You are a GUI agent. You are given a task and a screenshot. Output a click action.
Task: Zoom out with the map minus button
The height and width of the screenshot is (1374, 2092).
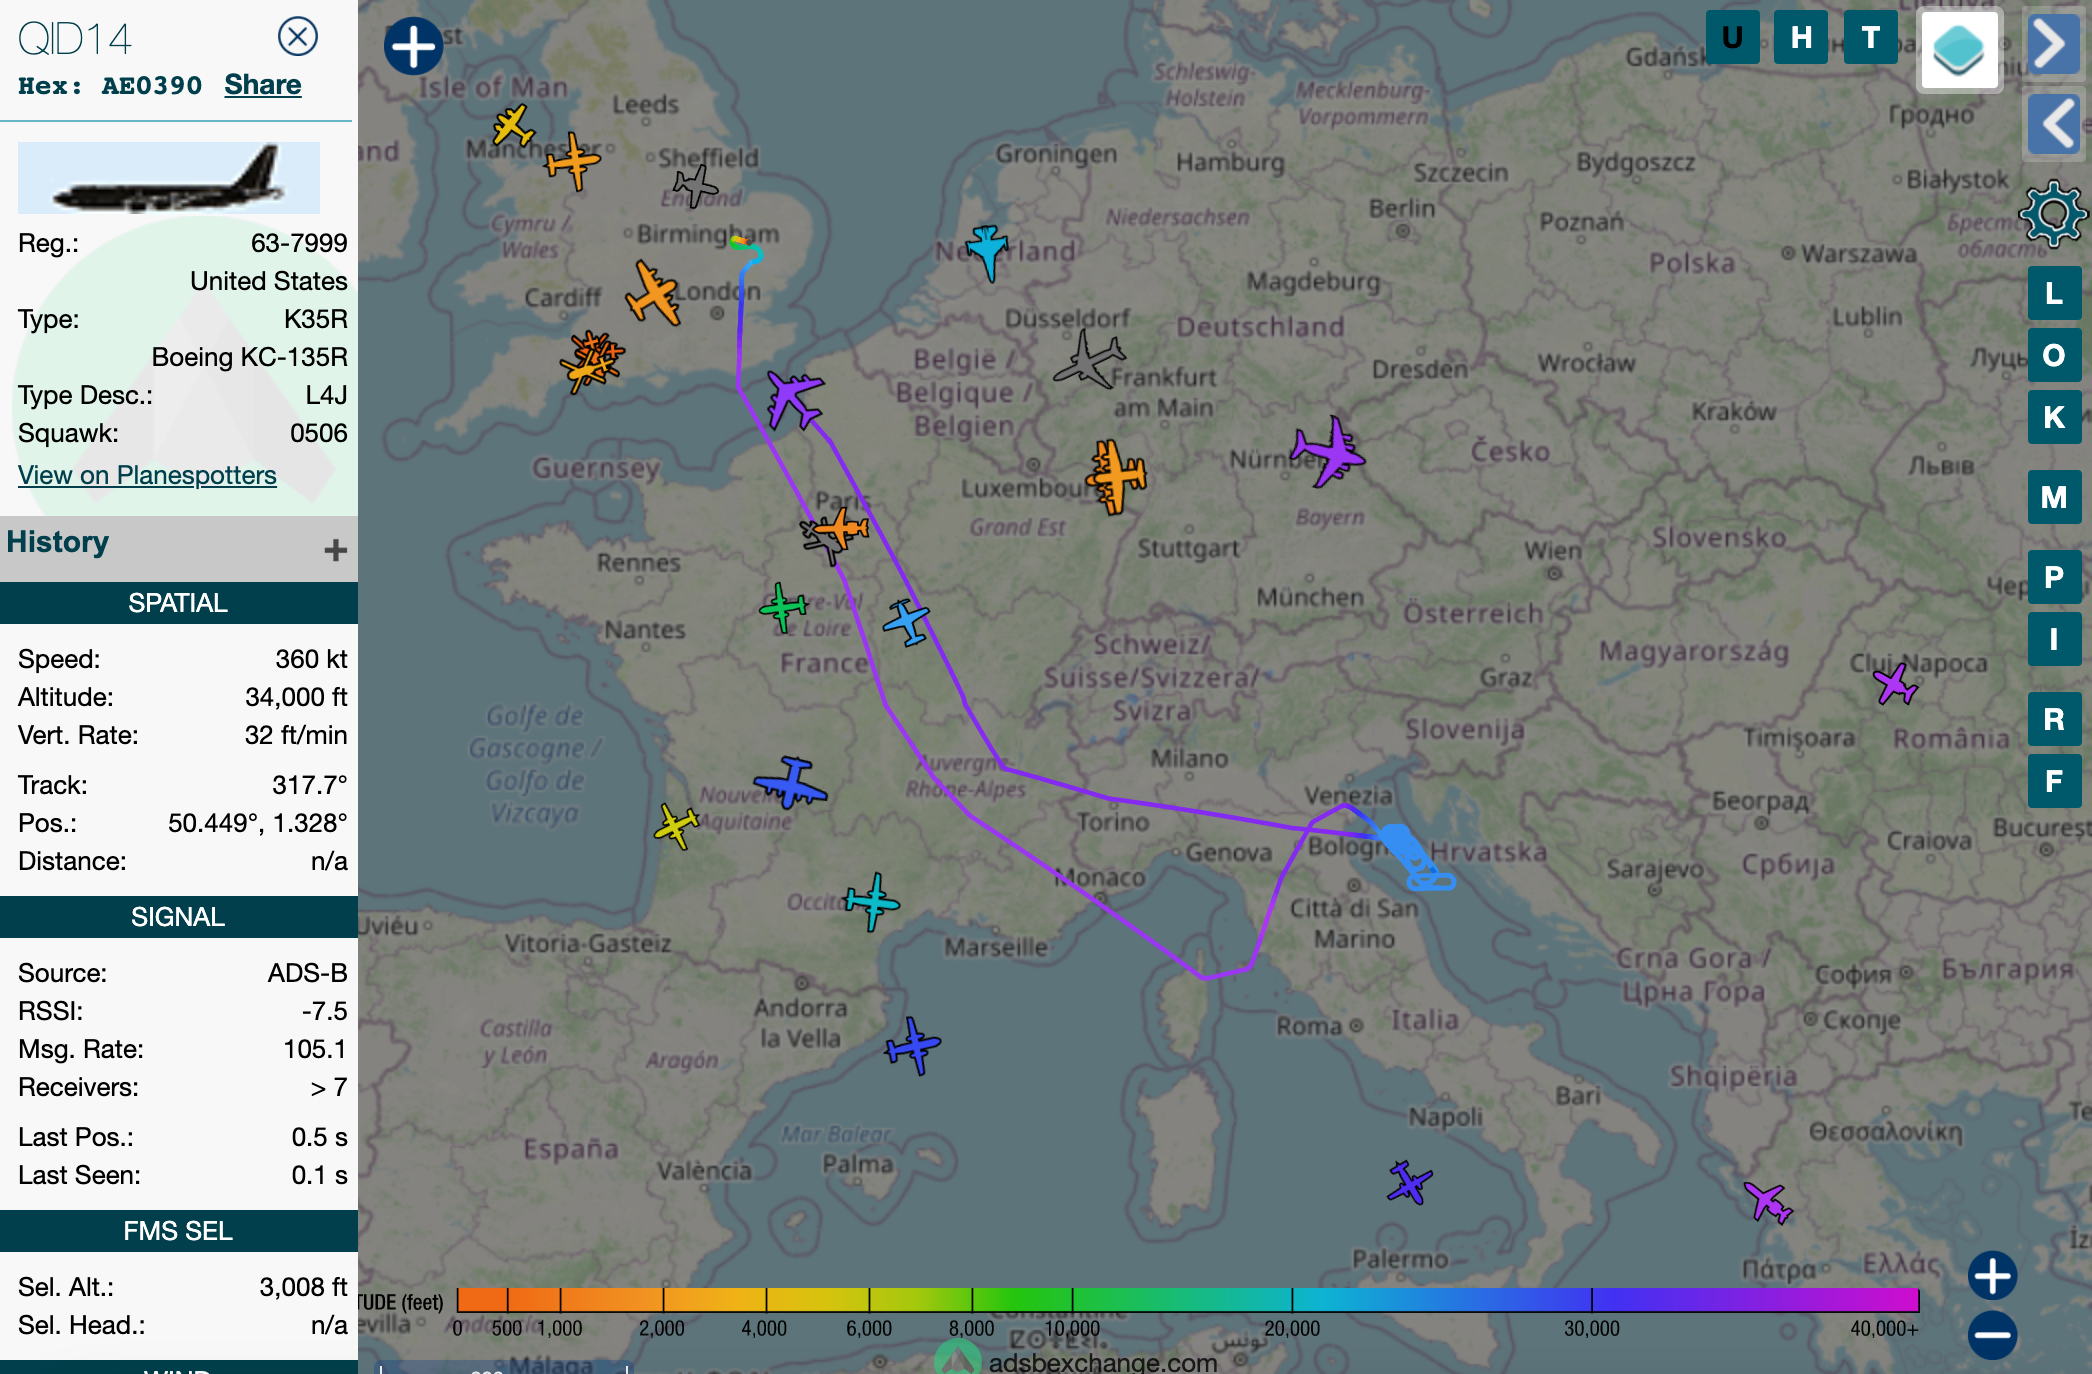[x=1992, y=1335]
